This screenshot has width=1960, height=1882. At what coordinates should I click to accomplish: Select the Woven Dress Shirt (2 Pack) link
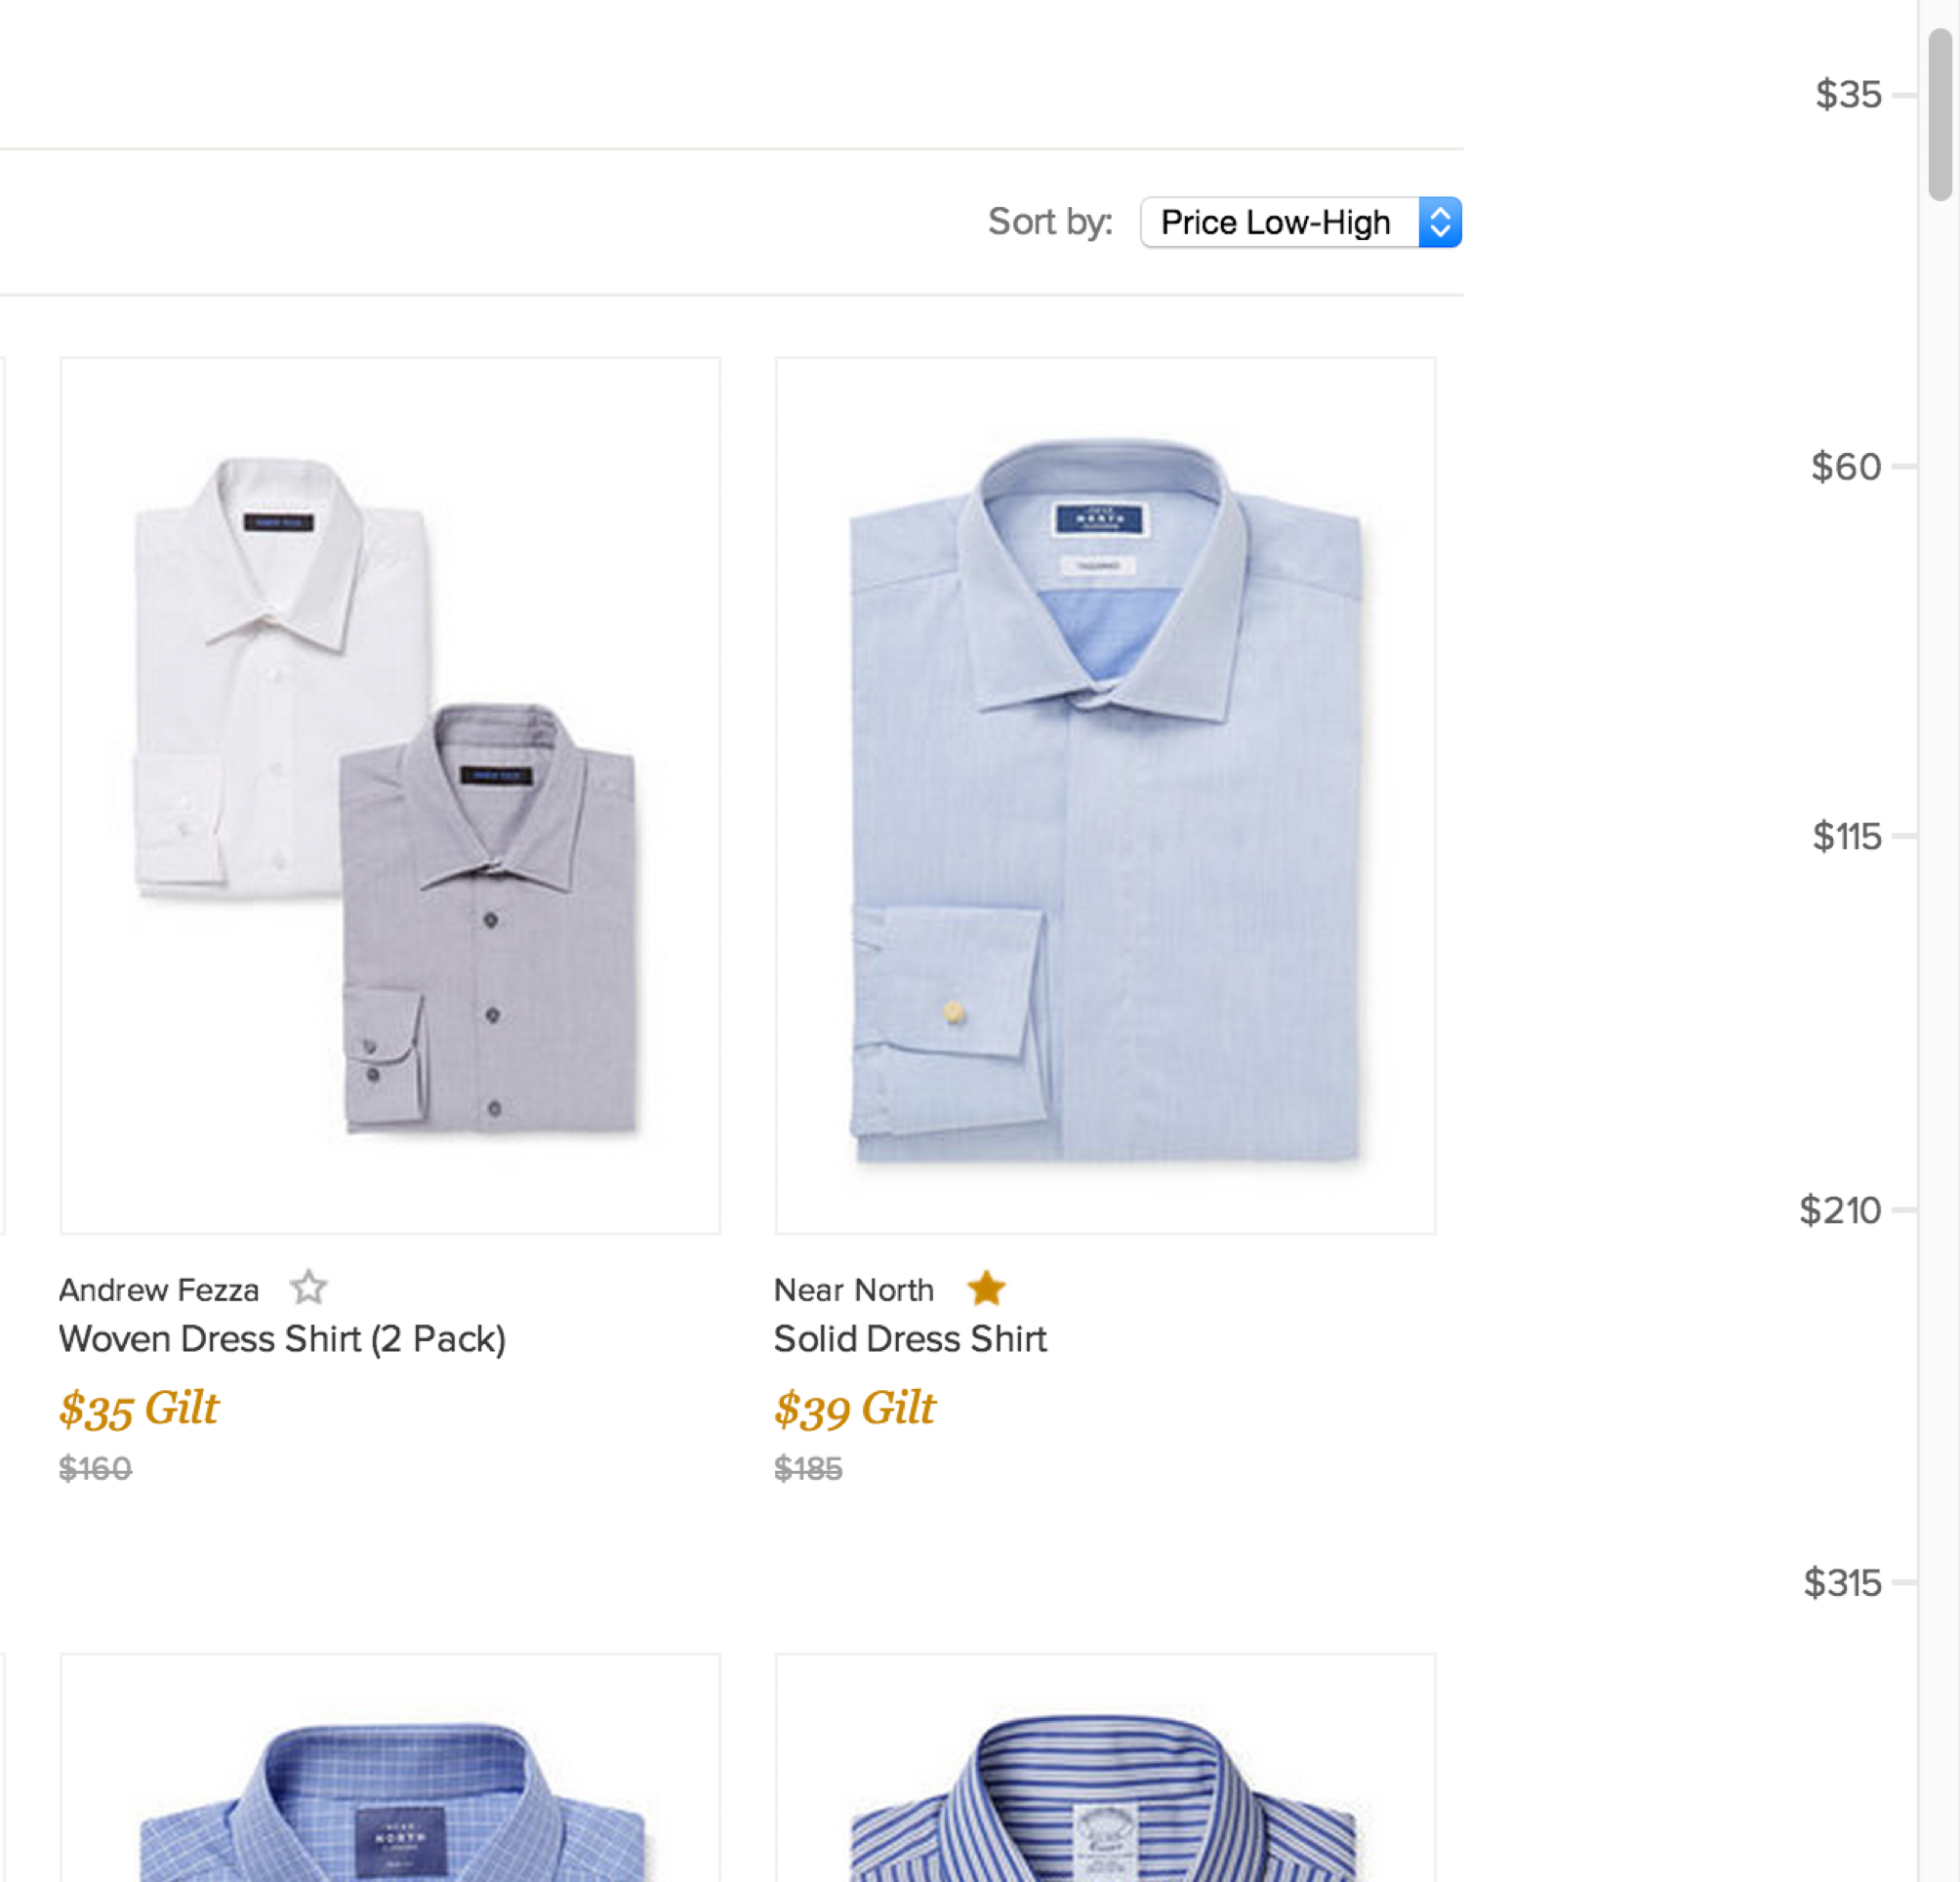pyautogui.click(x=282, y=1338)
